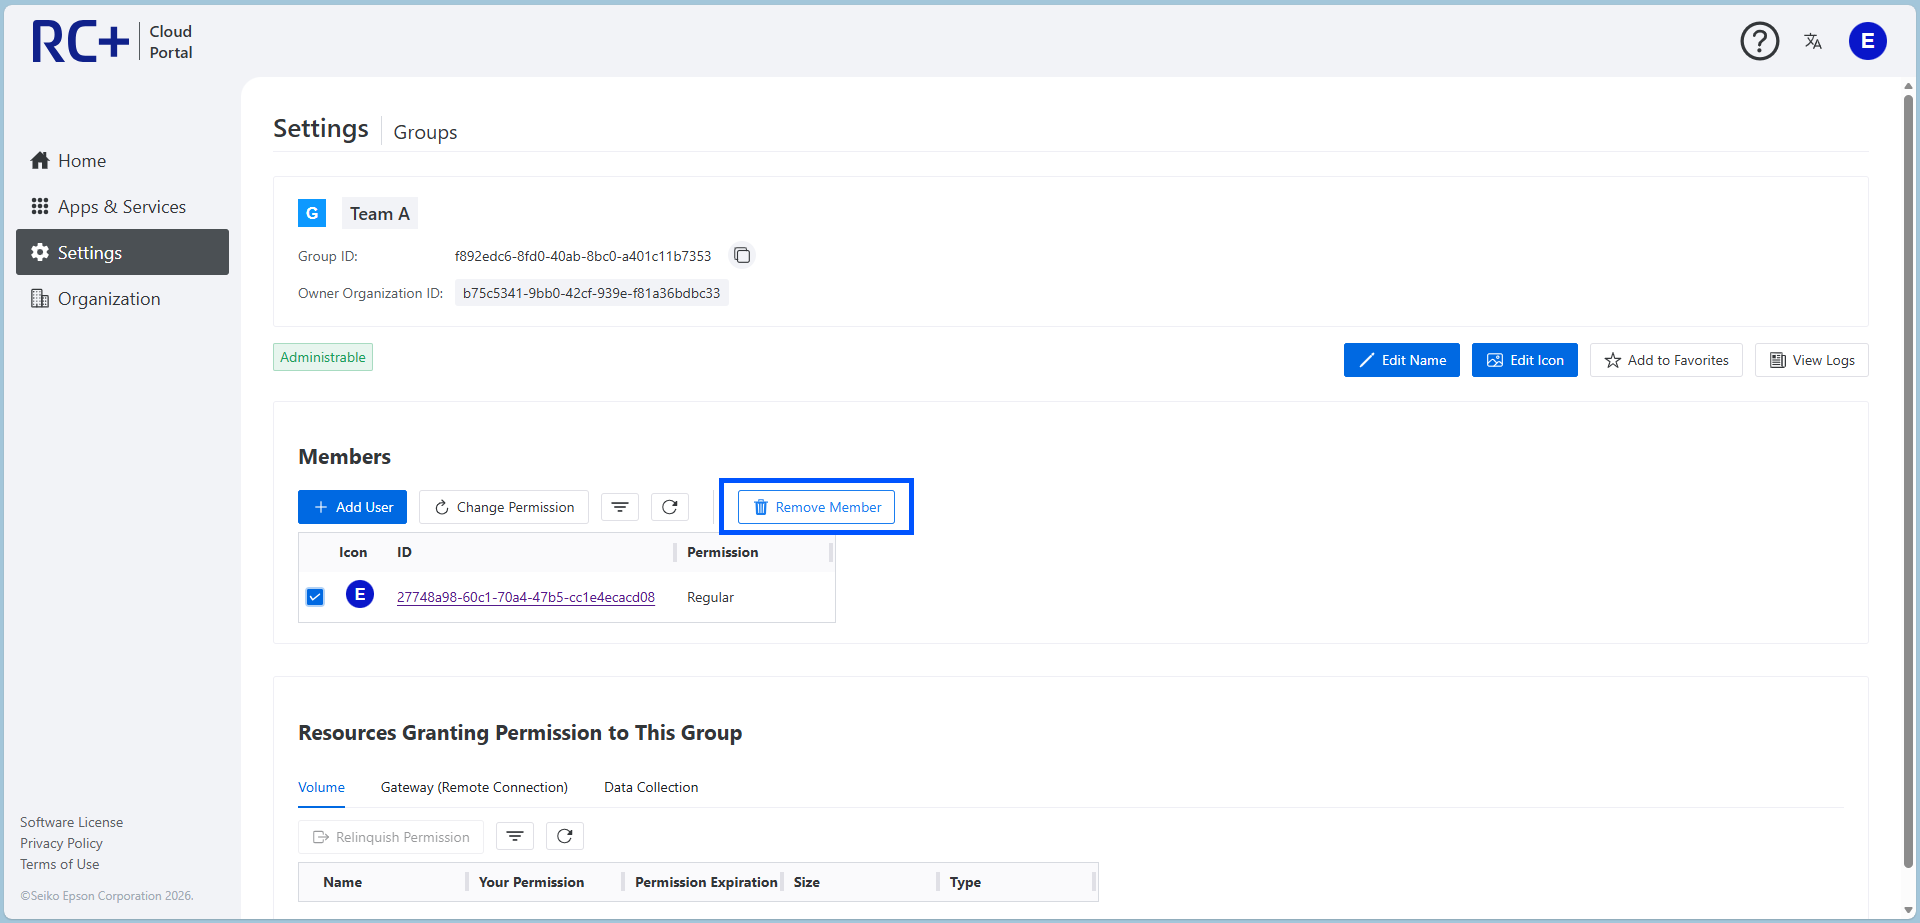Go to Apps & Services in sidebar
1920x923 pixels.
[x=122, y=207]
